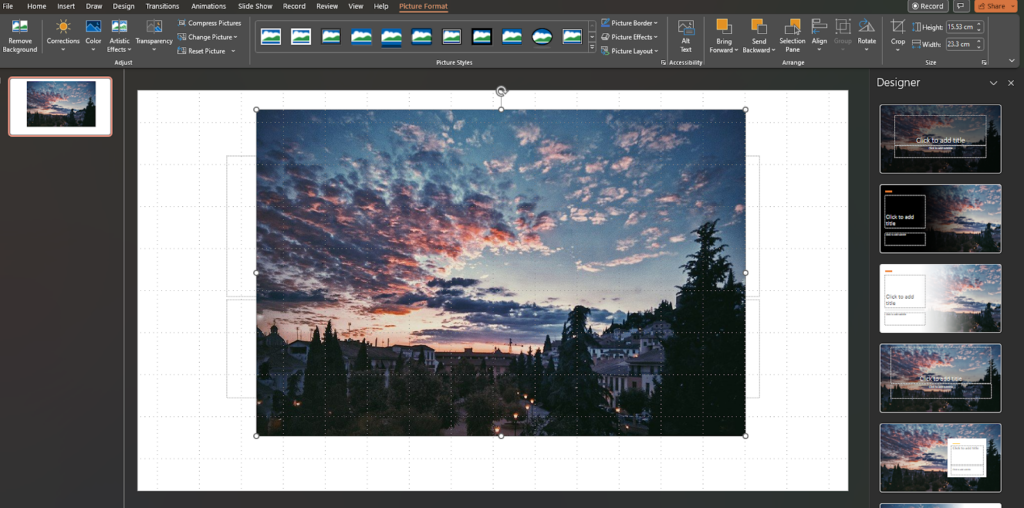The height and width of the screenshot is (508, 1024).
Task: Click the Remove Background tool
Action: [19, 35]
